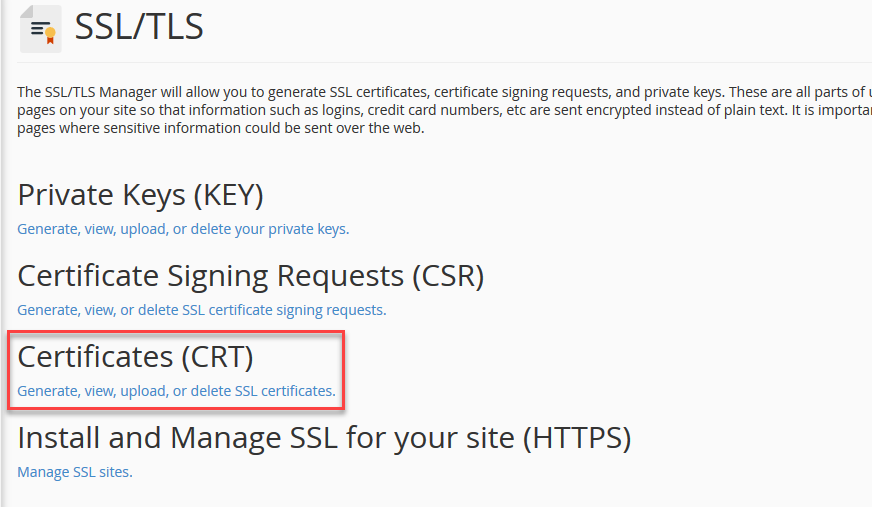Viewport: 872px width, 507px height.
Task: Click the gold ribbon badge on the icon
Action: tap(50, 33)
